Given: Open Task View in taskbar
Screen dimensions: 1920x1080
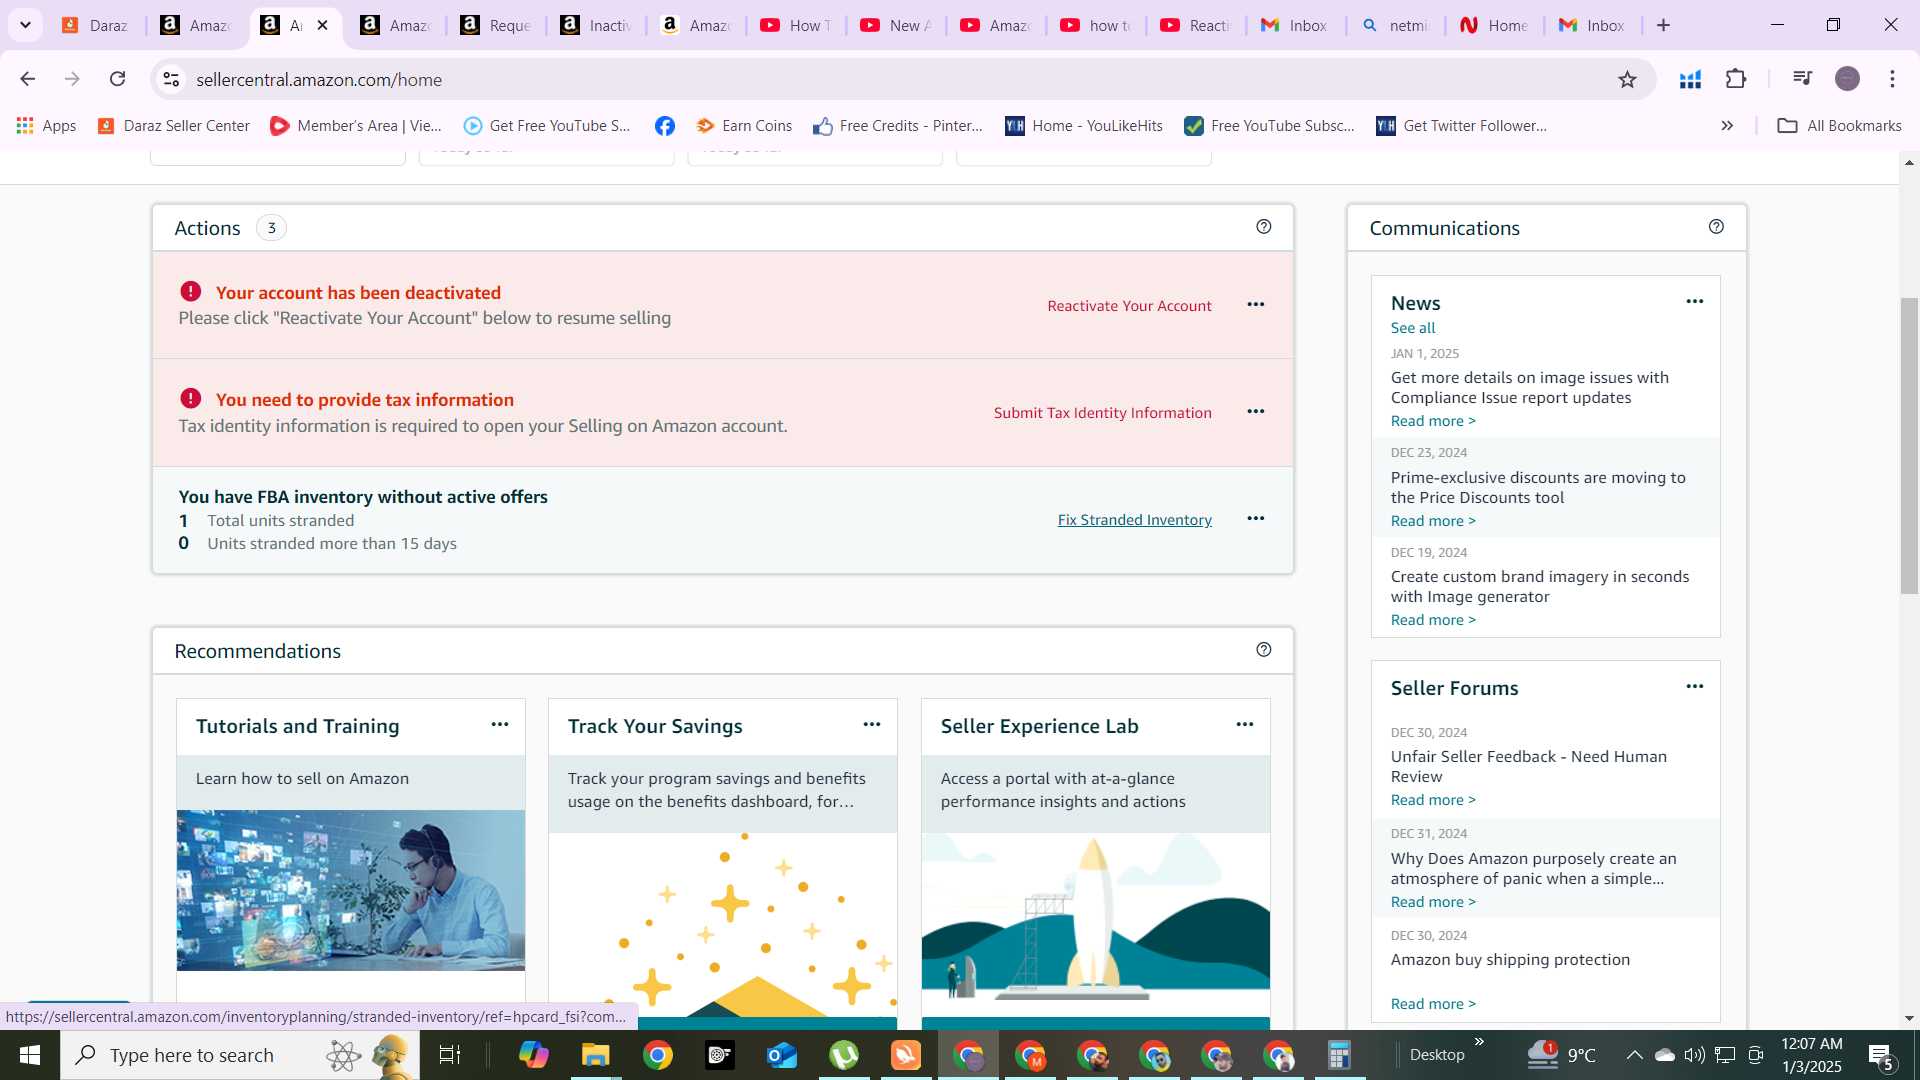Looking at the screenshot, I should [450, 1055].
